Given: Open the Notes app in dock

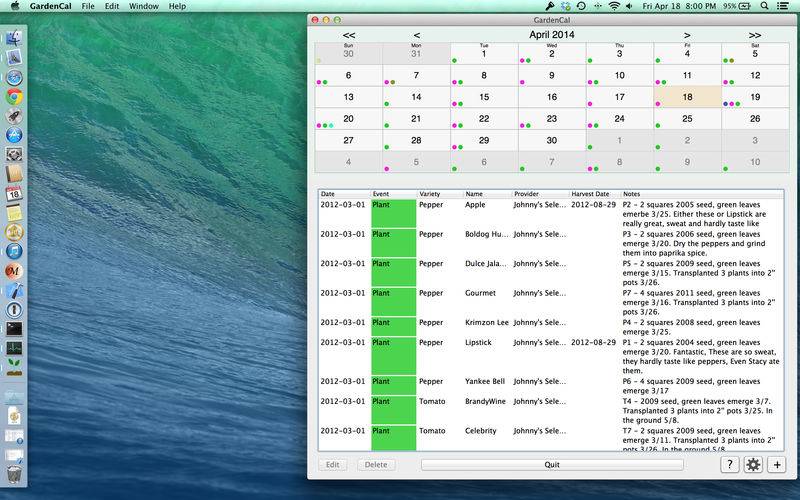Looking at the screenshot, I should click(14, 213).
